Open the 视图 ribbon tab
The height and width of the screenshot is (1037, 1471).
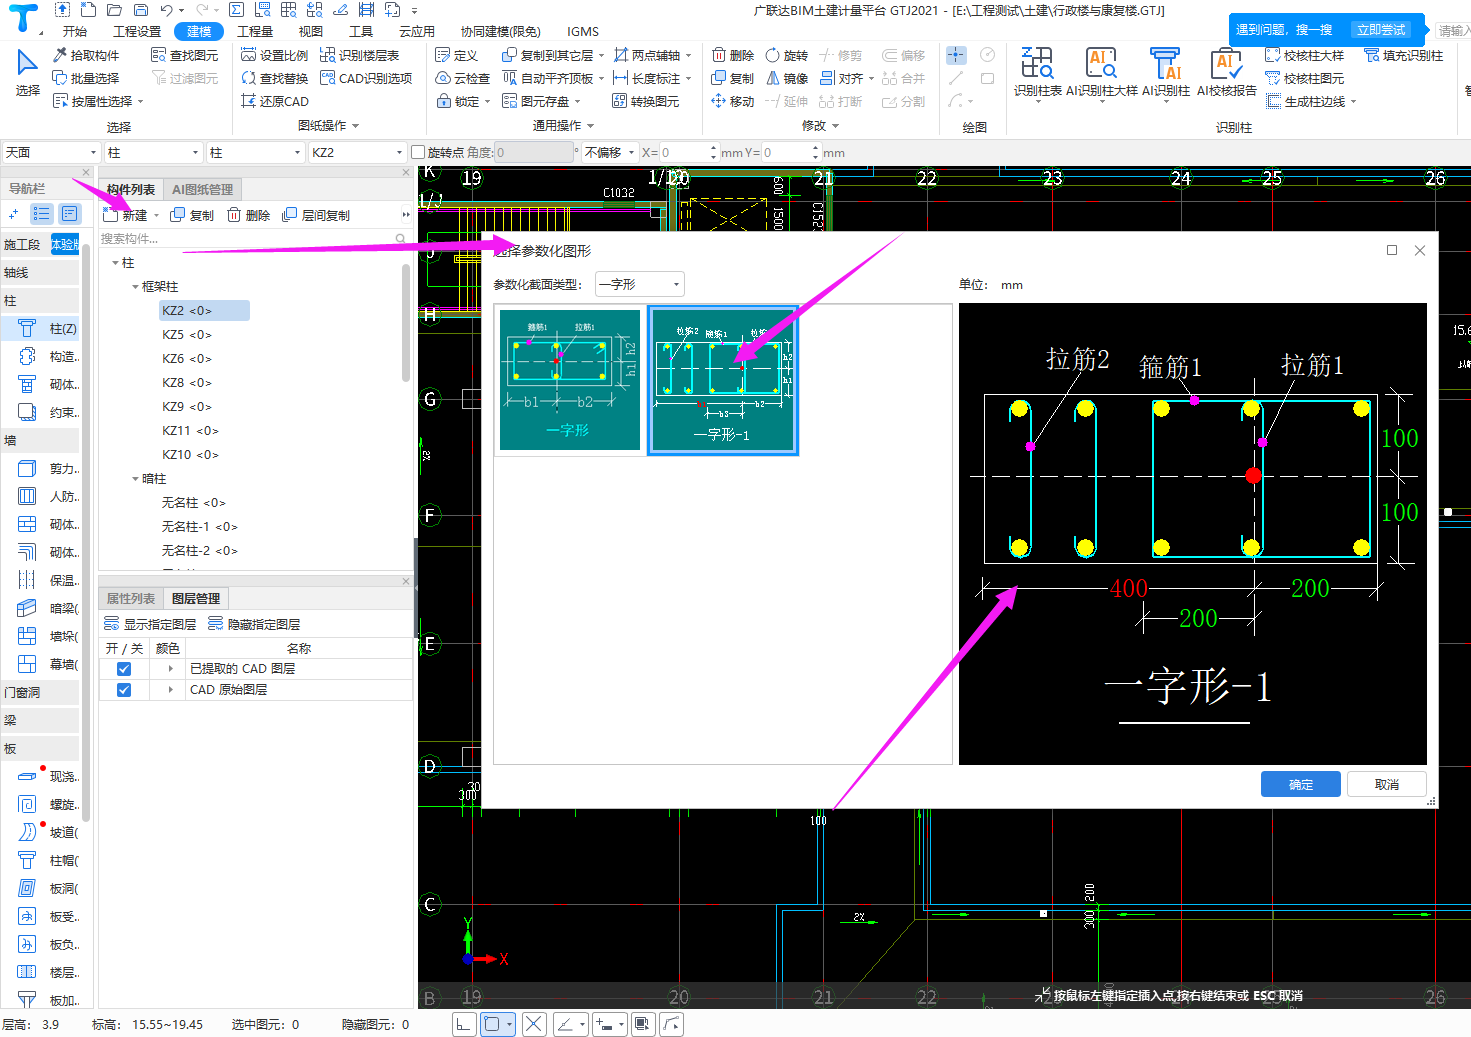[x=311, y=31]
